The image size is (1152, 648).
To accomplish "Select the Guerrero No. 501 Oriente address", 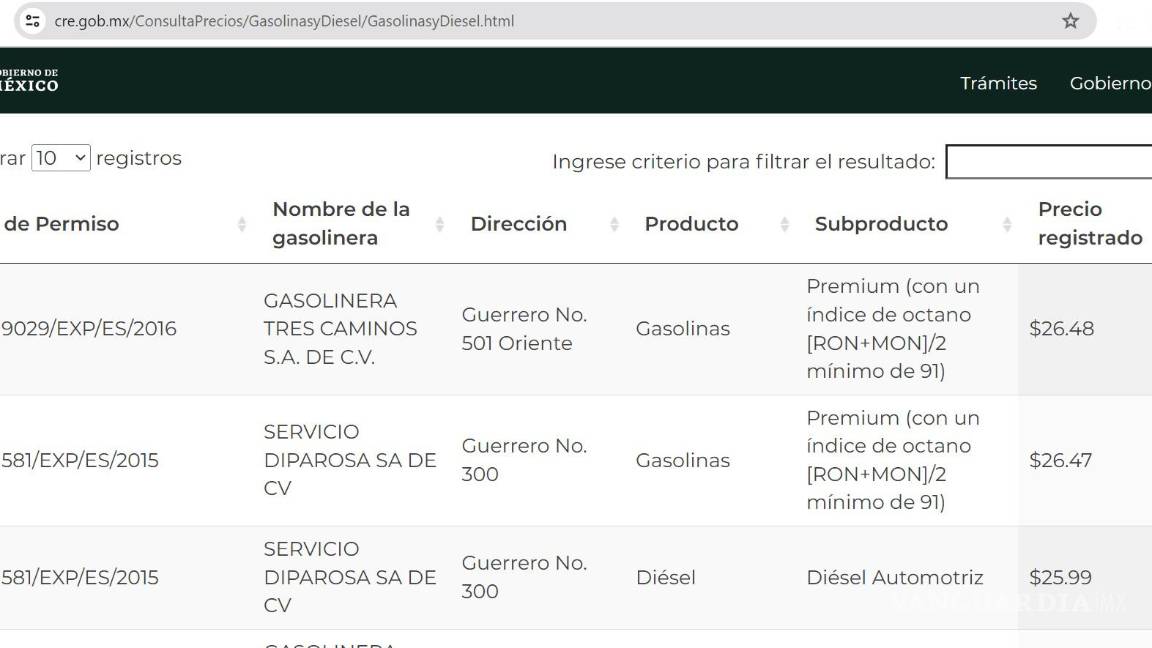I will pos(524,329).
